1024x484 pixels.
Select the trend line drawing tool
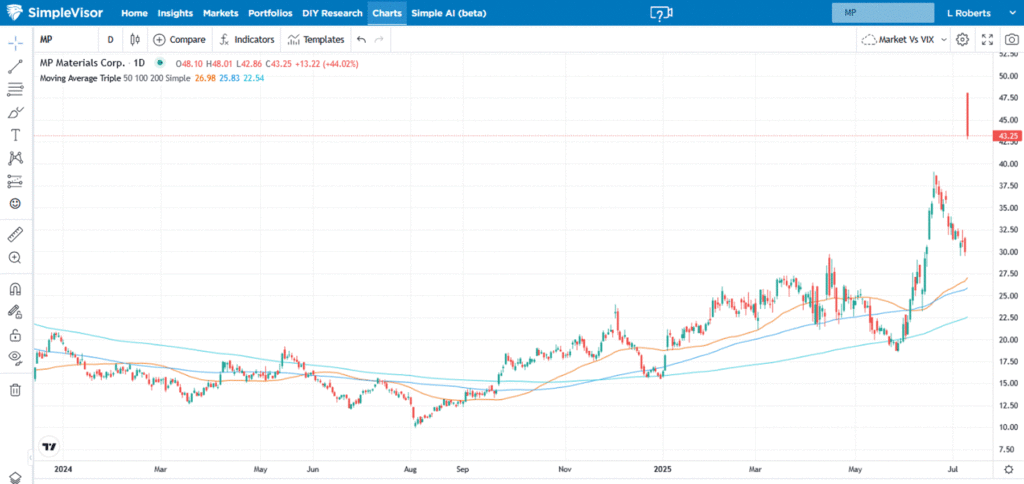tap(16, 66)
